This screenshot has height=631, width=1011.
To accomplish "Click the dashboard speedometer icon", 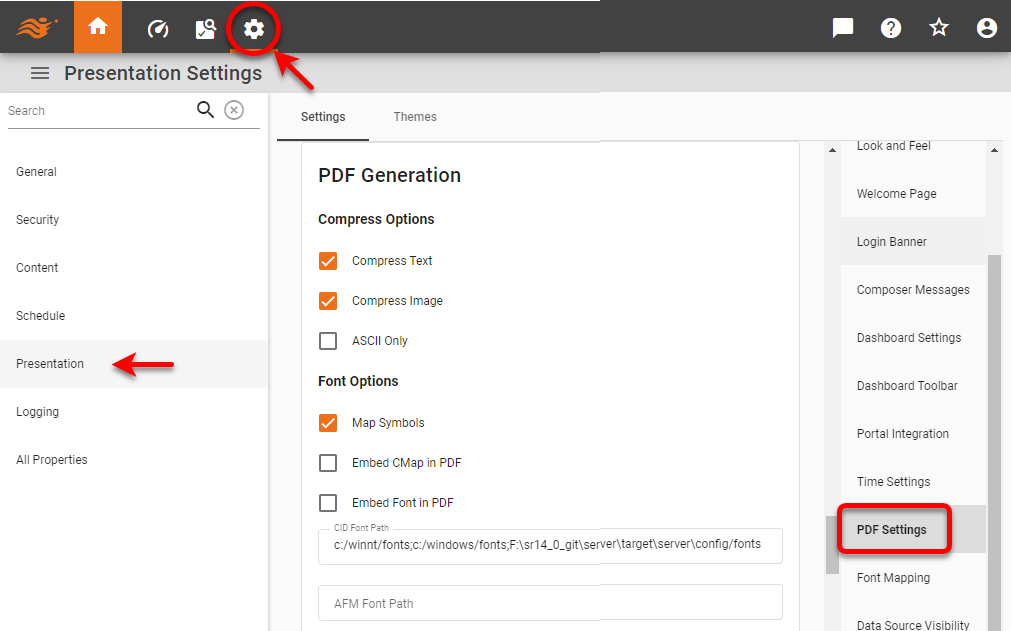I will (x=157, y=27).
